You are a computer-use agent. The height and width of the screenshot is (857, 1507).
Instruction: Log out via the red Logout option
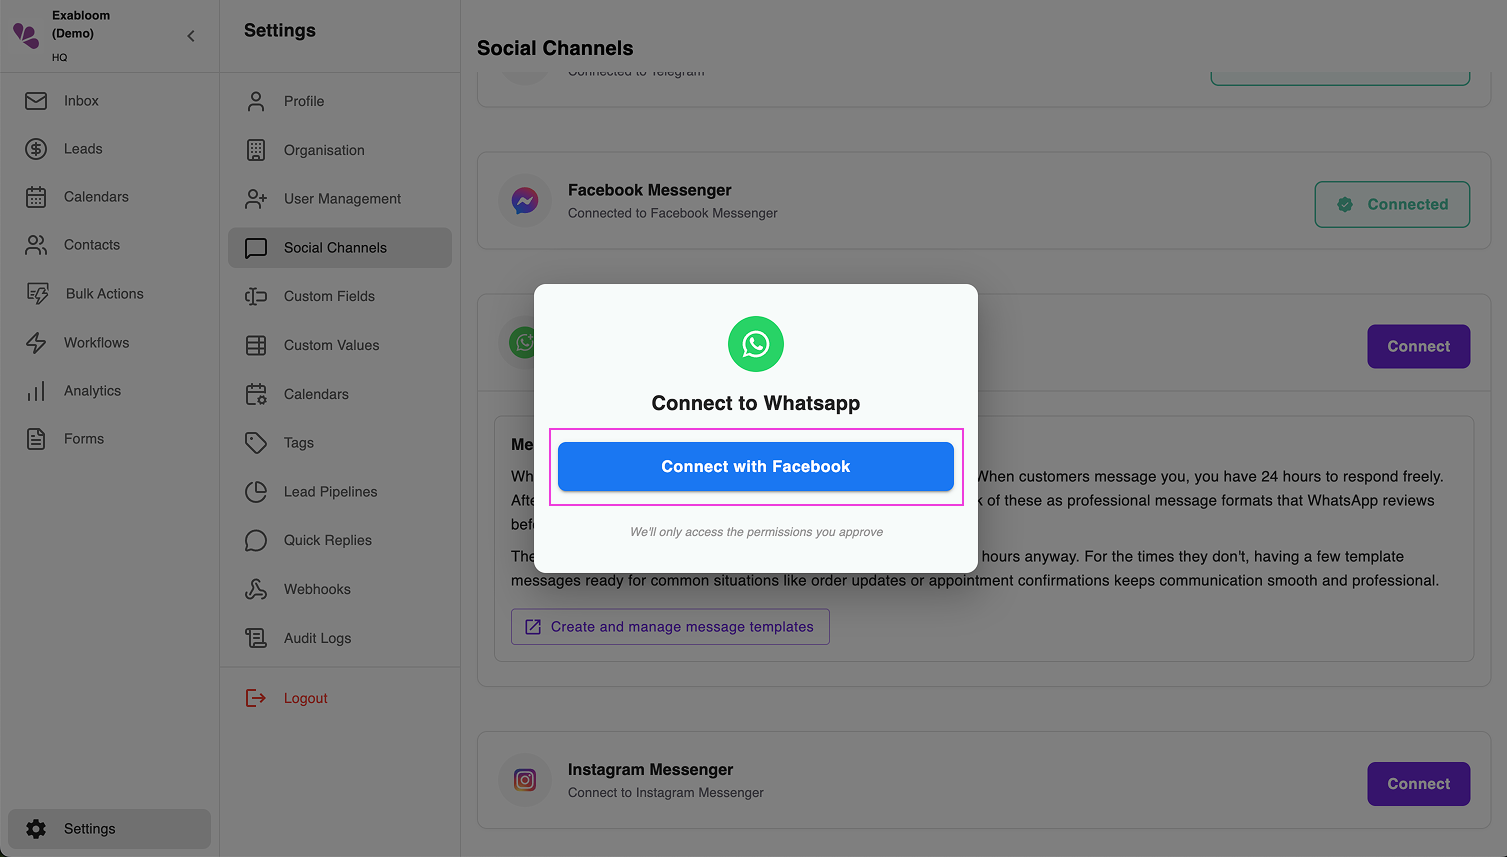pos(304,697)
